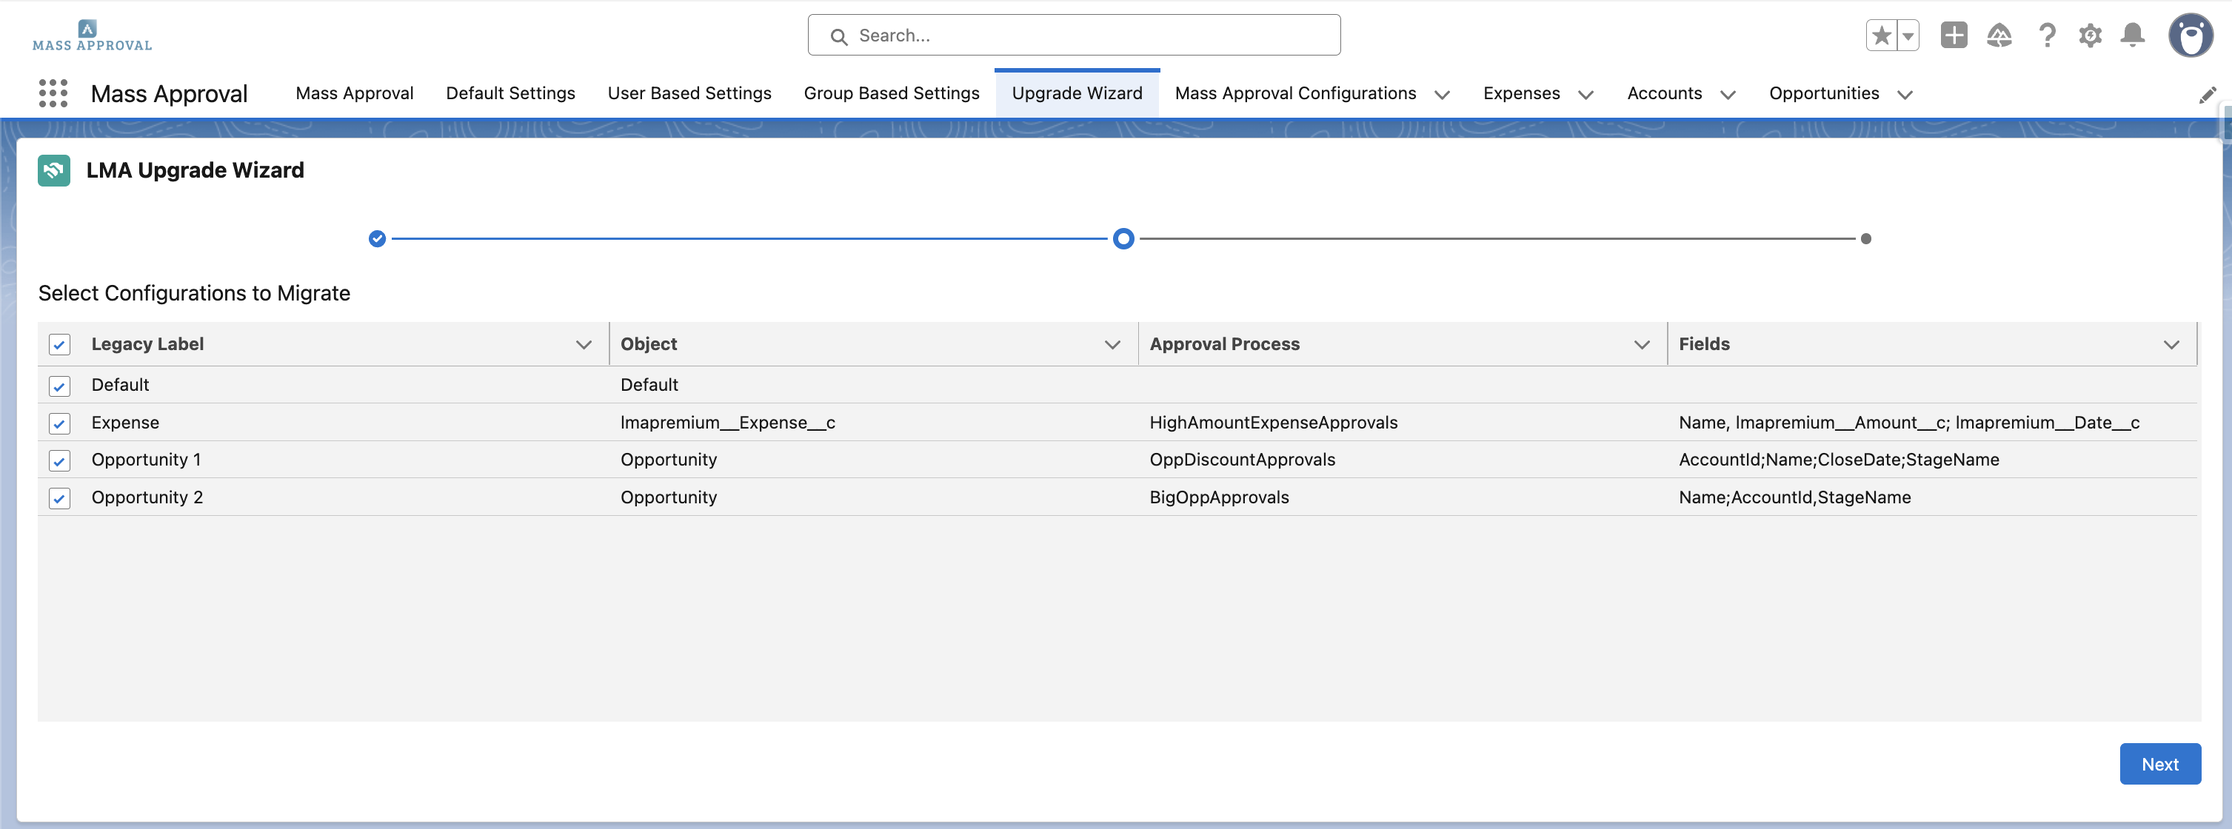Click the Next button
Viewport: 2232px width, 829px height.
click(x=2159, y=764)
